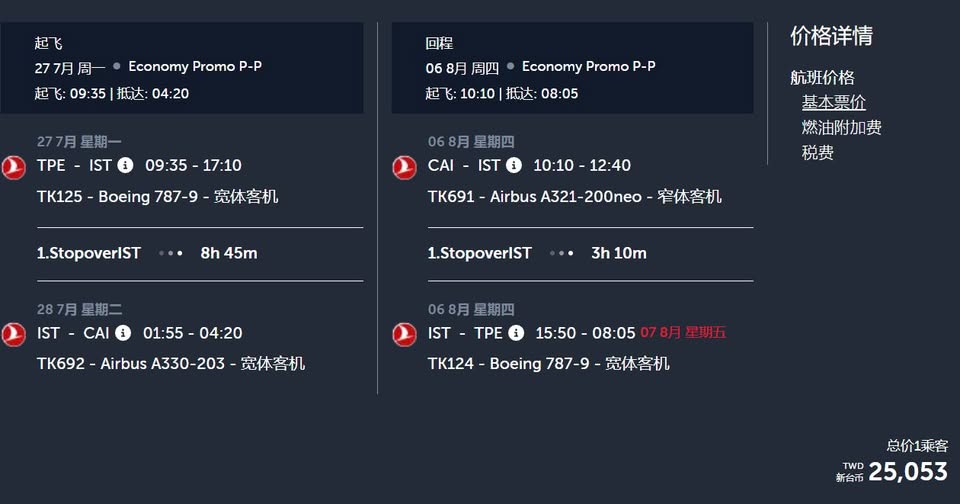Image resolution: width=960 pixels, height=504 pixels.
Task: Expand the 3h 10m stopover dots
Action: pos(562,253)
